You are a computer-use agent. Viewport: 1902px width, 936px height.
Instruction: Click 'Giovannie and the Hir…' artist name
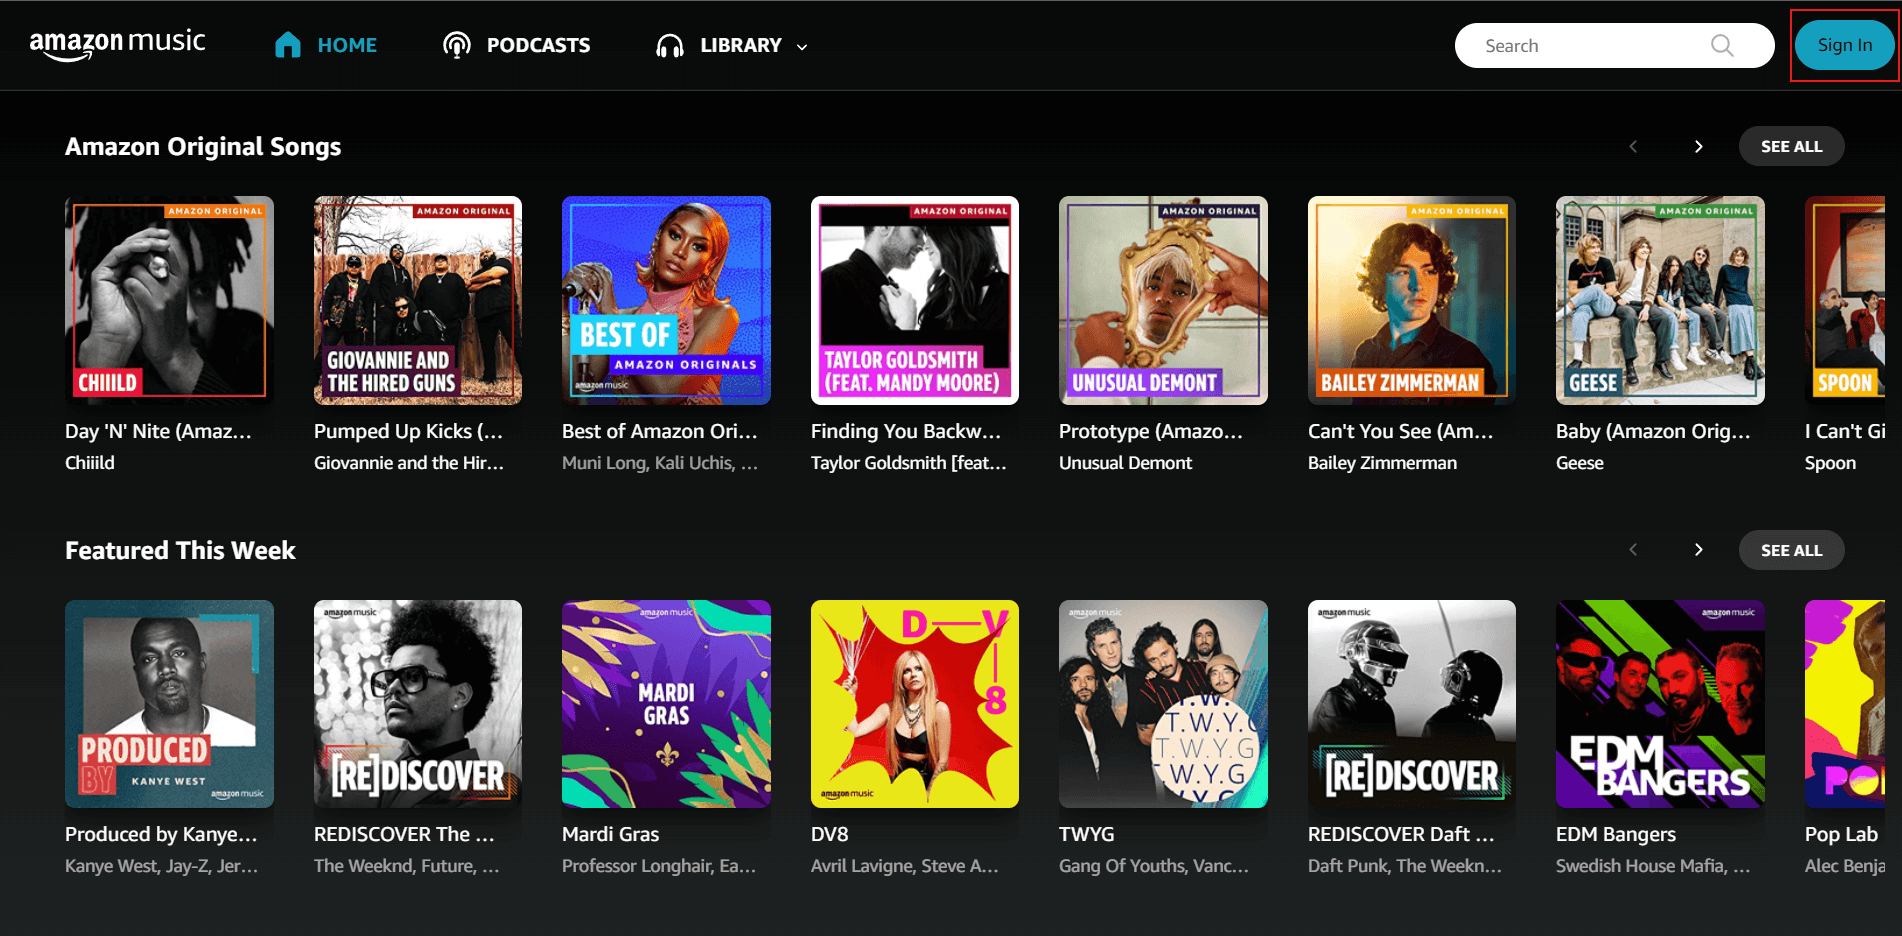pyautogui.click(x=409, y=463)
